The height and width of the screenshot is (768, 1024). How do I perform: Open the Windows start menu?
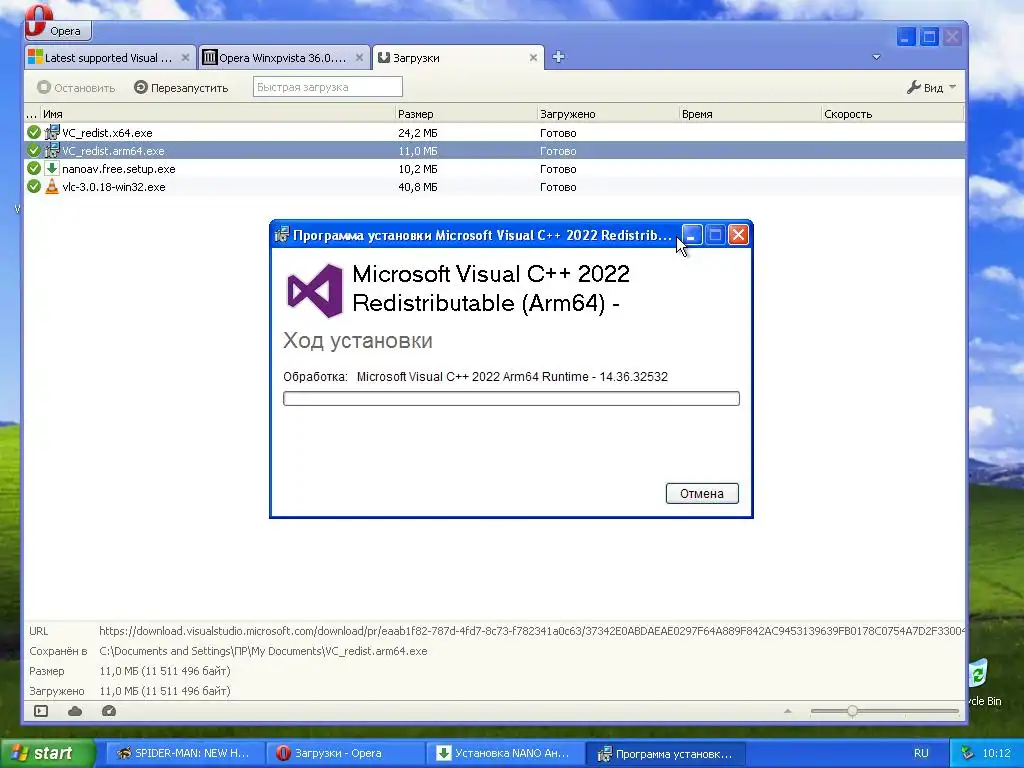46,753
